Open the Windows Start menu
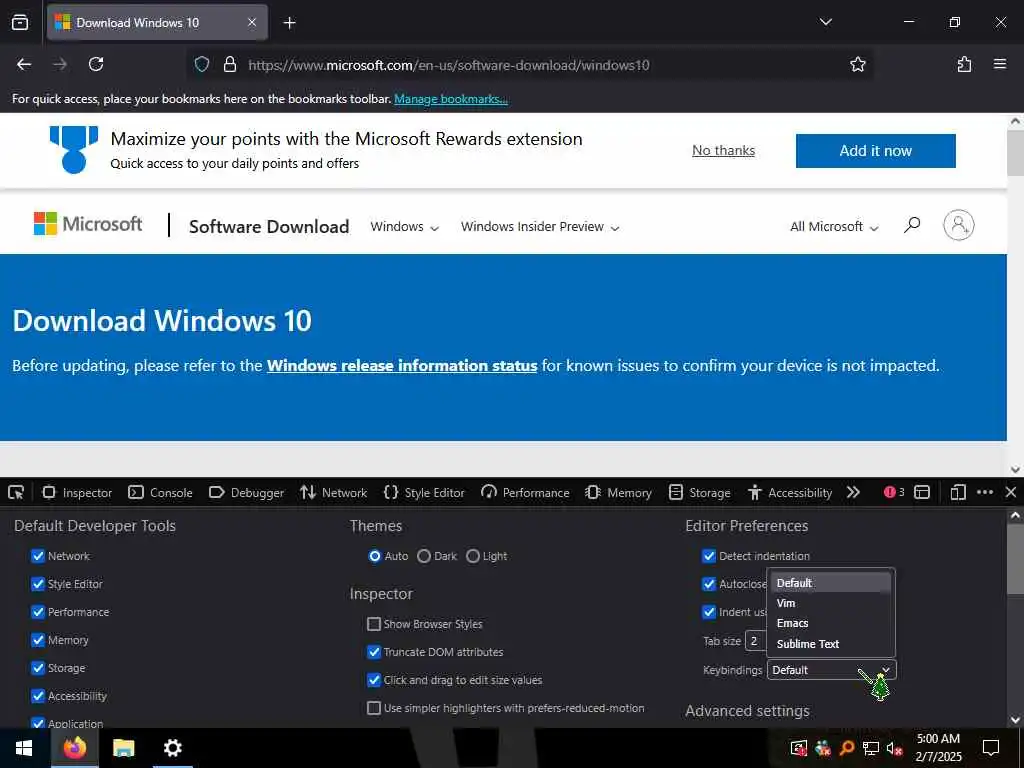Image resolution: width=1024 pixels, height=768 pixels. point(24,748)
